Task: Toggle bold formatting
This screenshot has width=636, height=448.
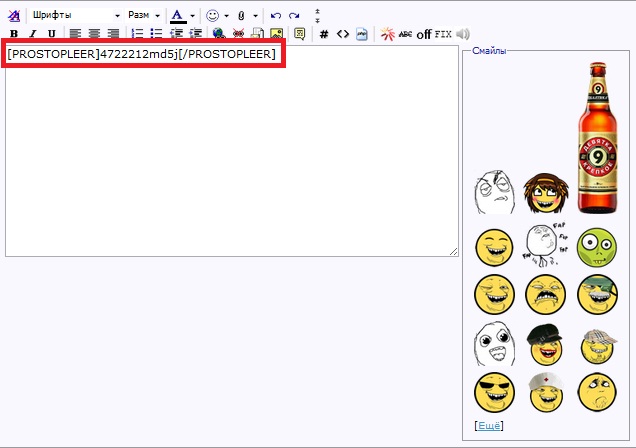Action: click(x=14, y=34)
